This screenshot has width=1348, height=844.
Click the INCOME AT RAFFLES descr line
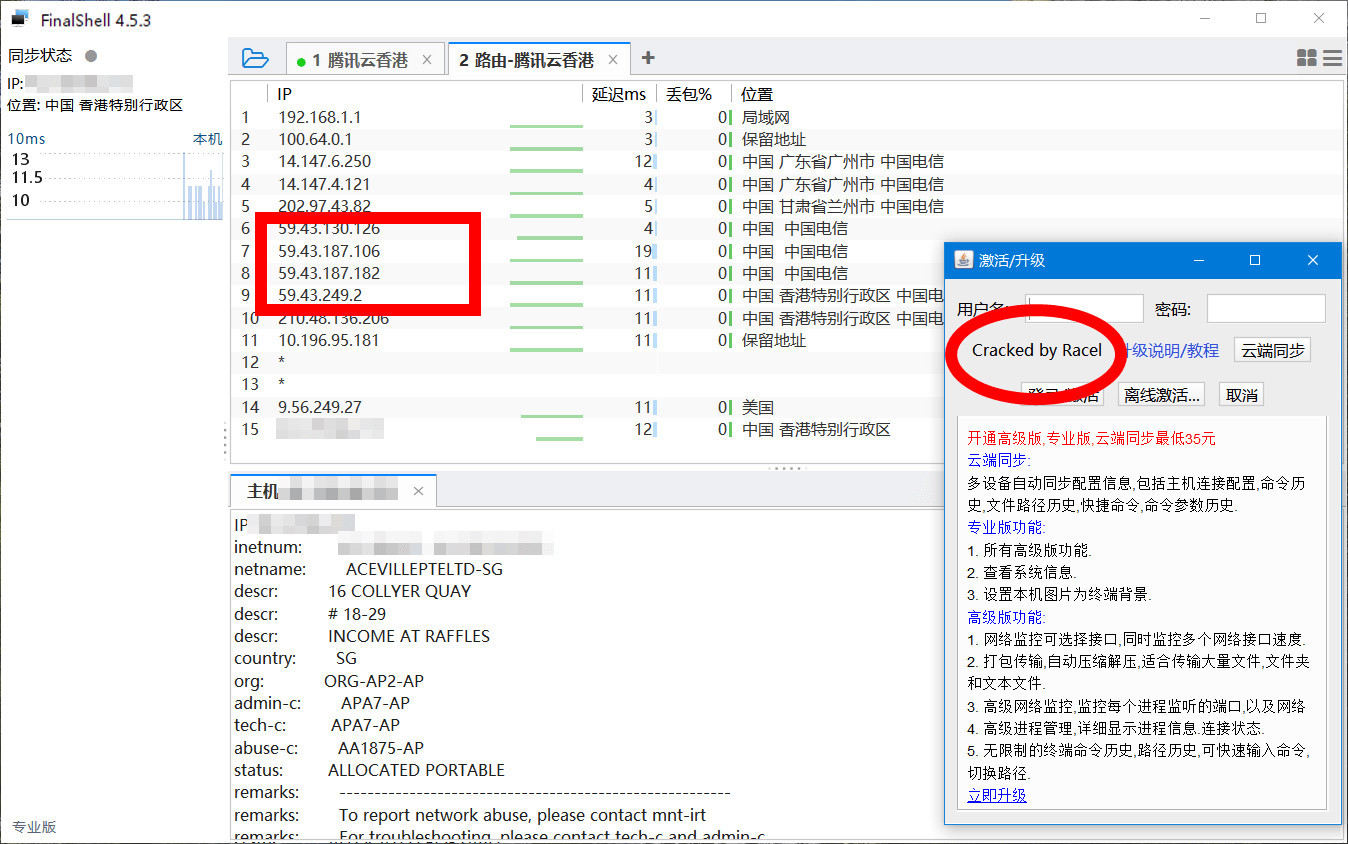[x=409, y=636]
